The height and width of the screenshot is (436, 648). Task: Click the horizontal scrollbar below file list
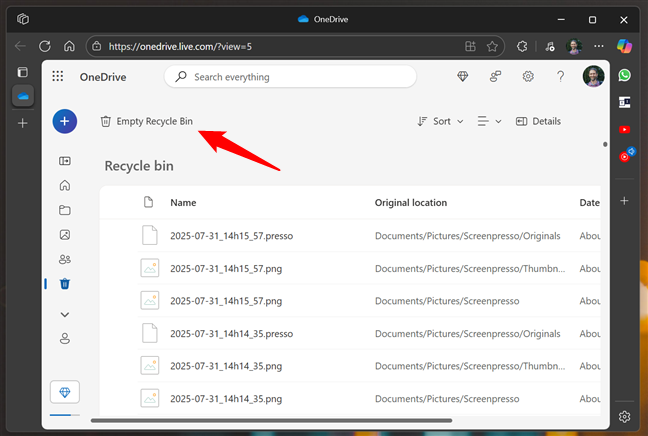271,421
